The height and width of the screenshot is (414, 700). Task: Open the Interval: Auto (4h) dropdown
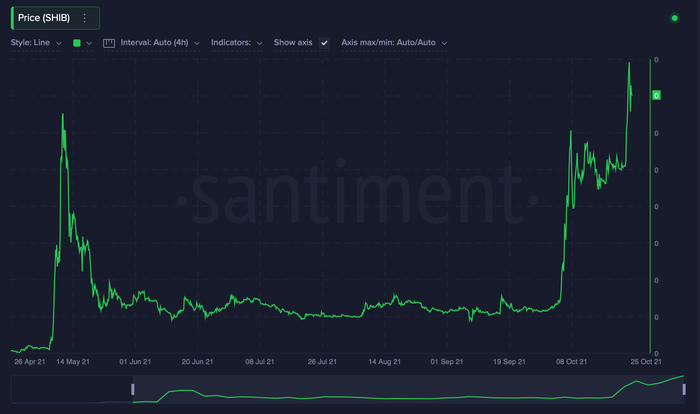pyautogui.click(x=159, y=43)
